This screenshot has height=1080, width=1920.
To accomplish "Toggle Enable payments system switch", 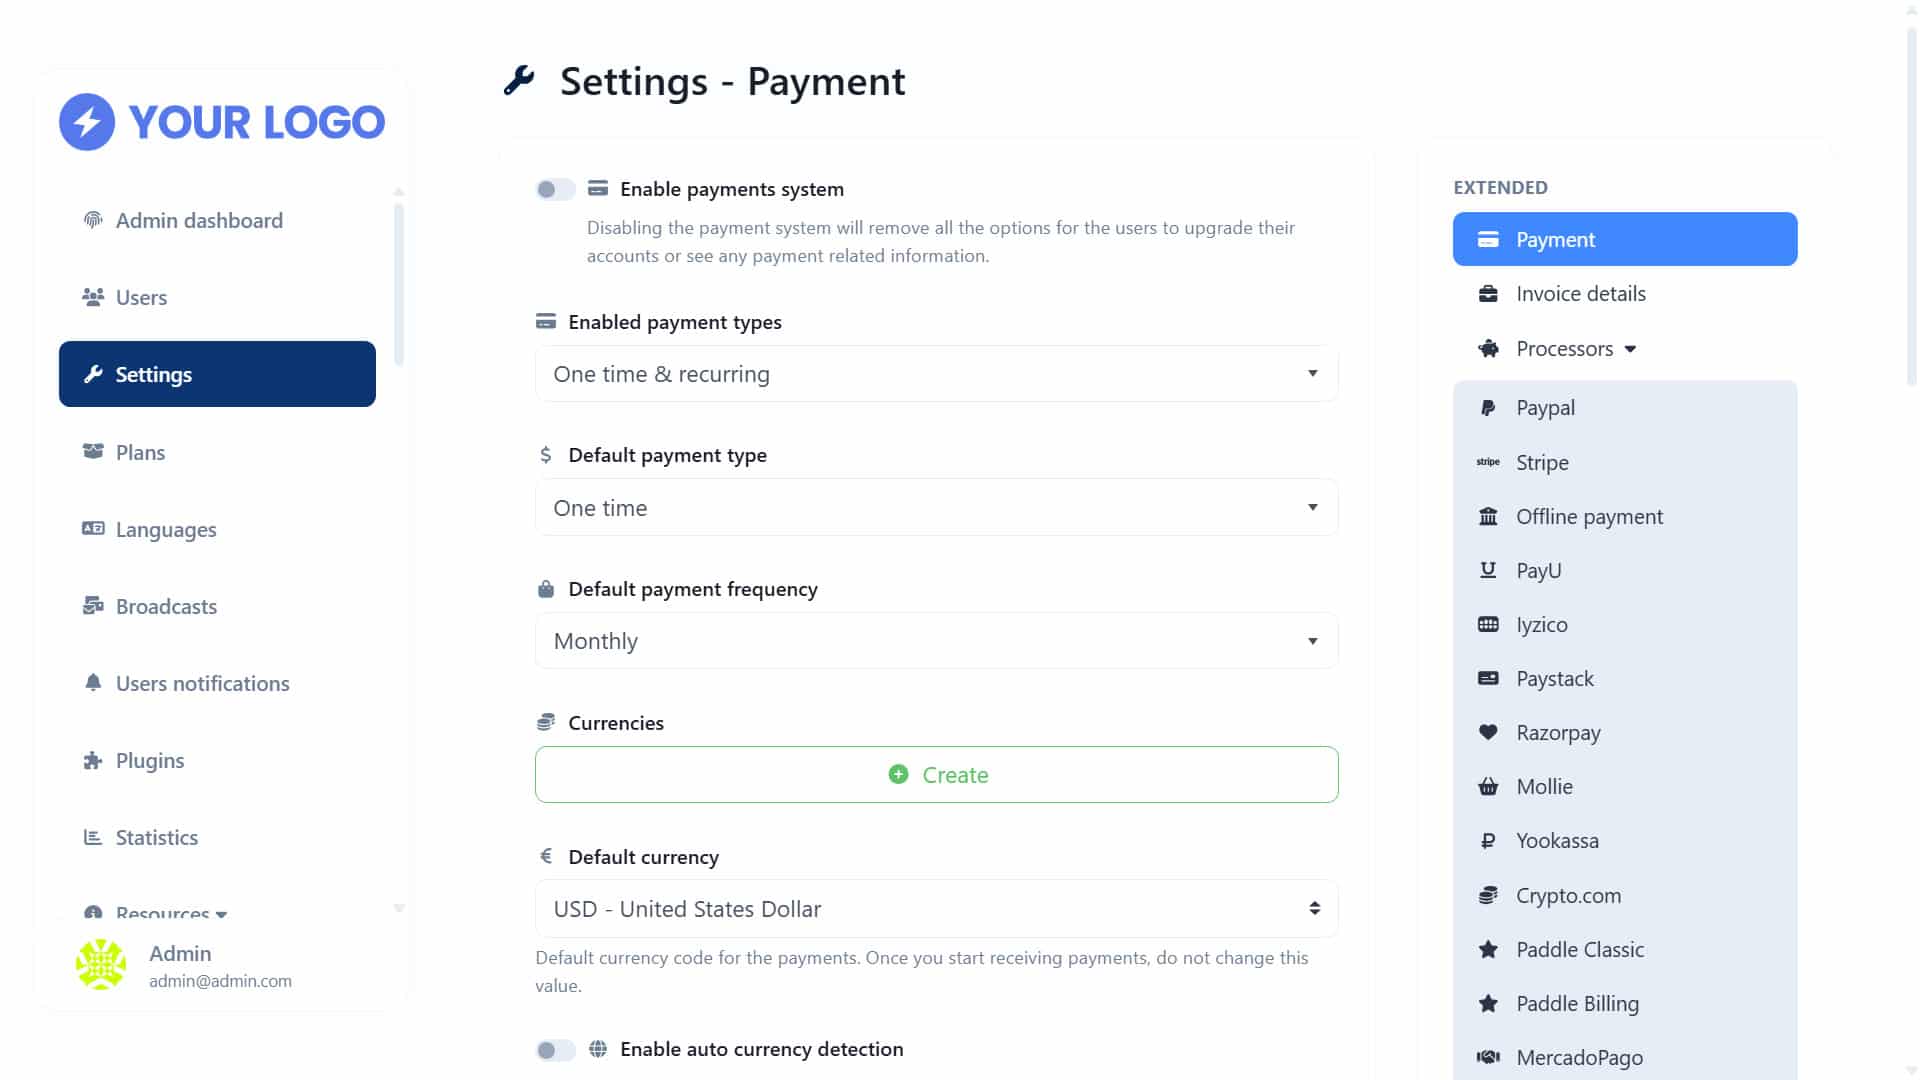I will coord(555,189).
